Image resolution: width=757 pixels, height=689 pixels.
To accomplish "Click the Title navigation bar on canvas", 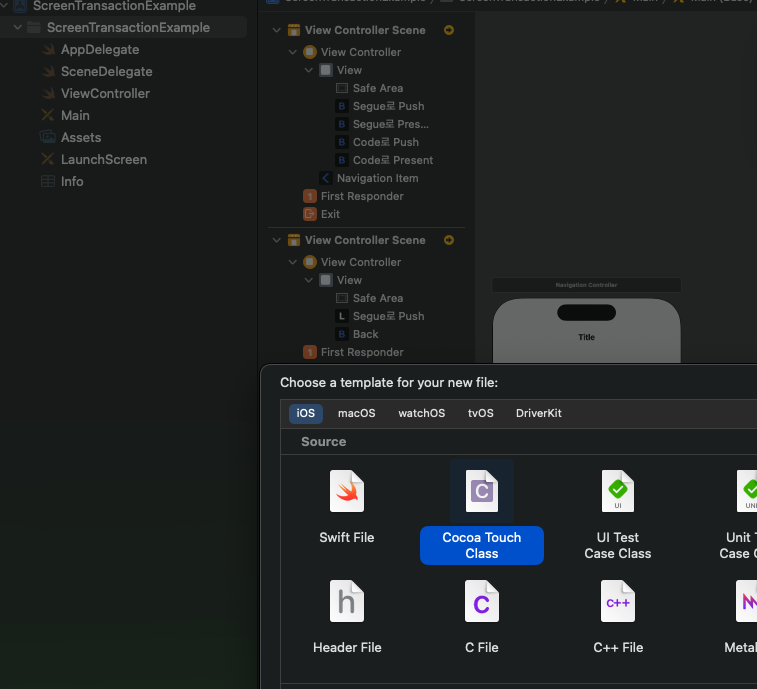I will tap(586, 337).
